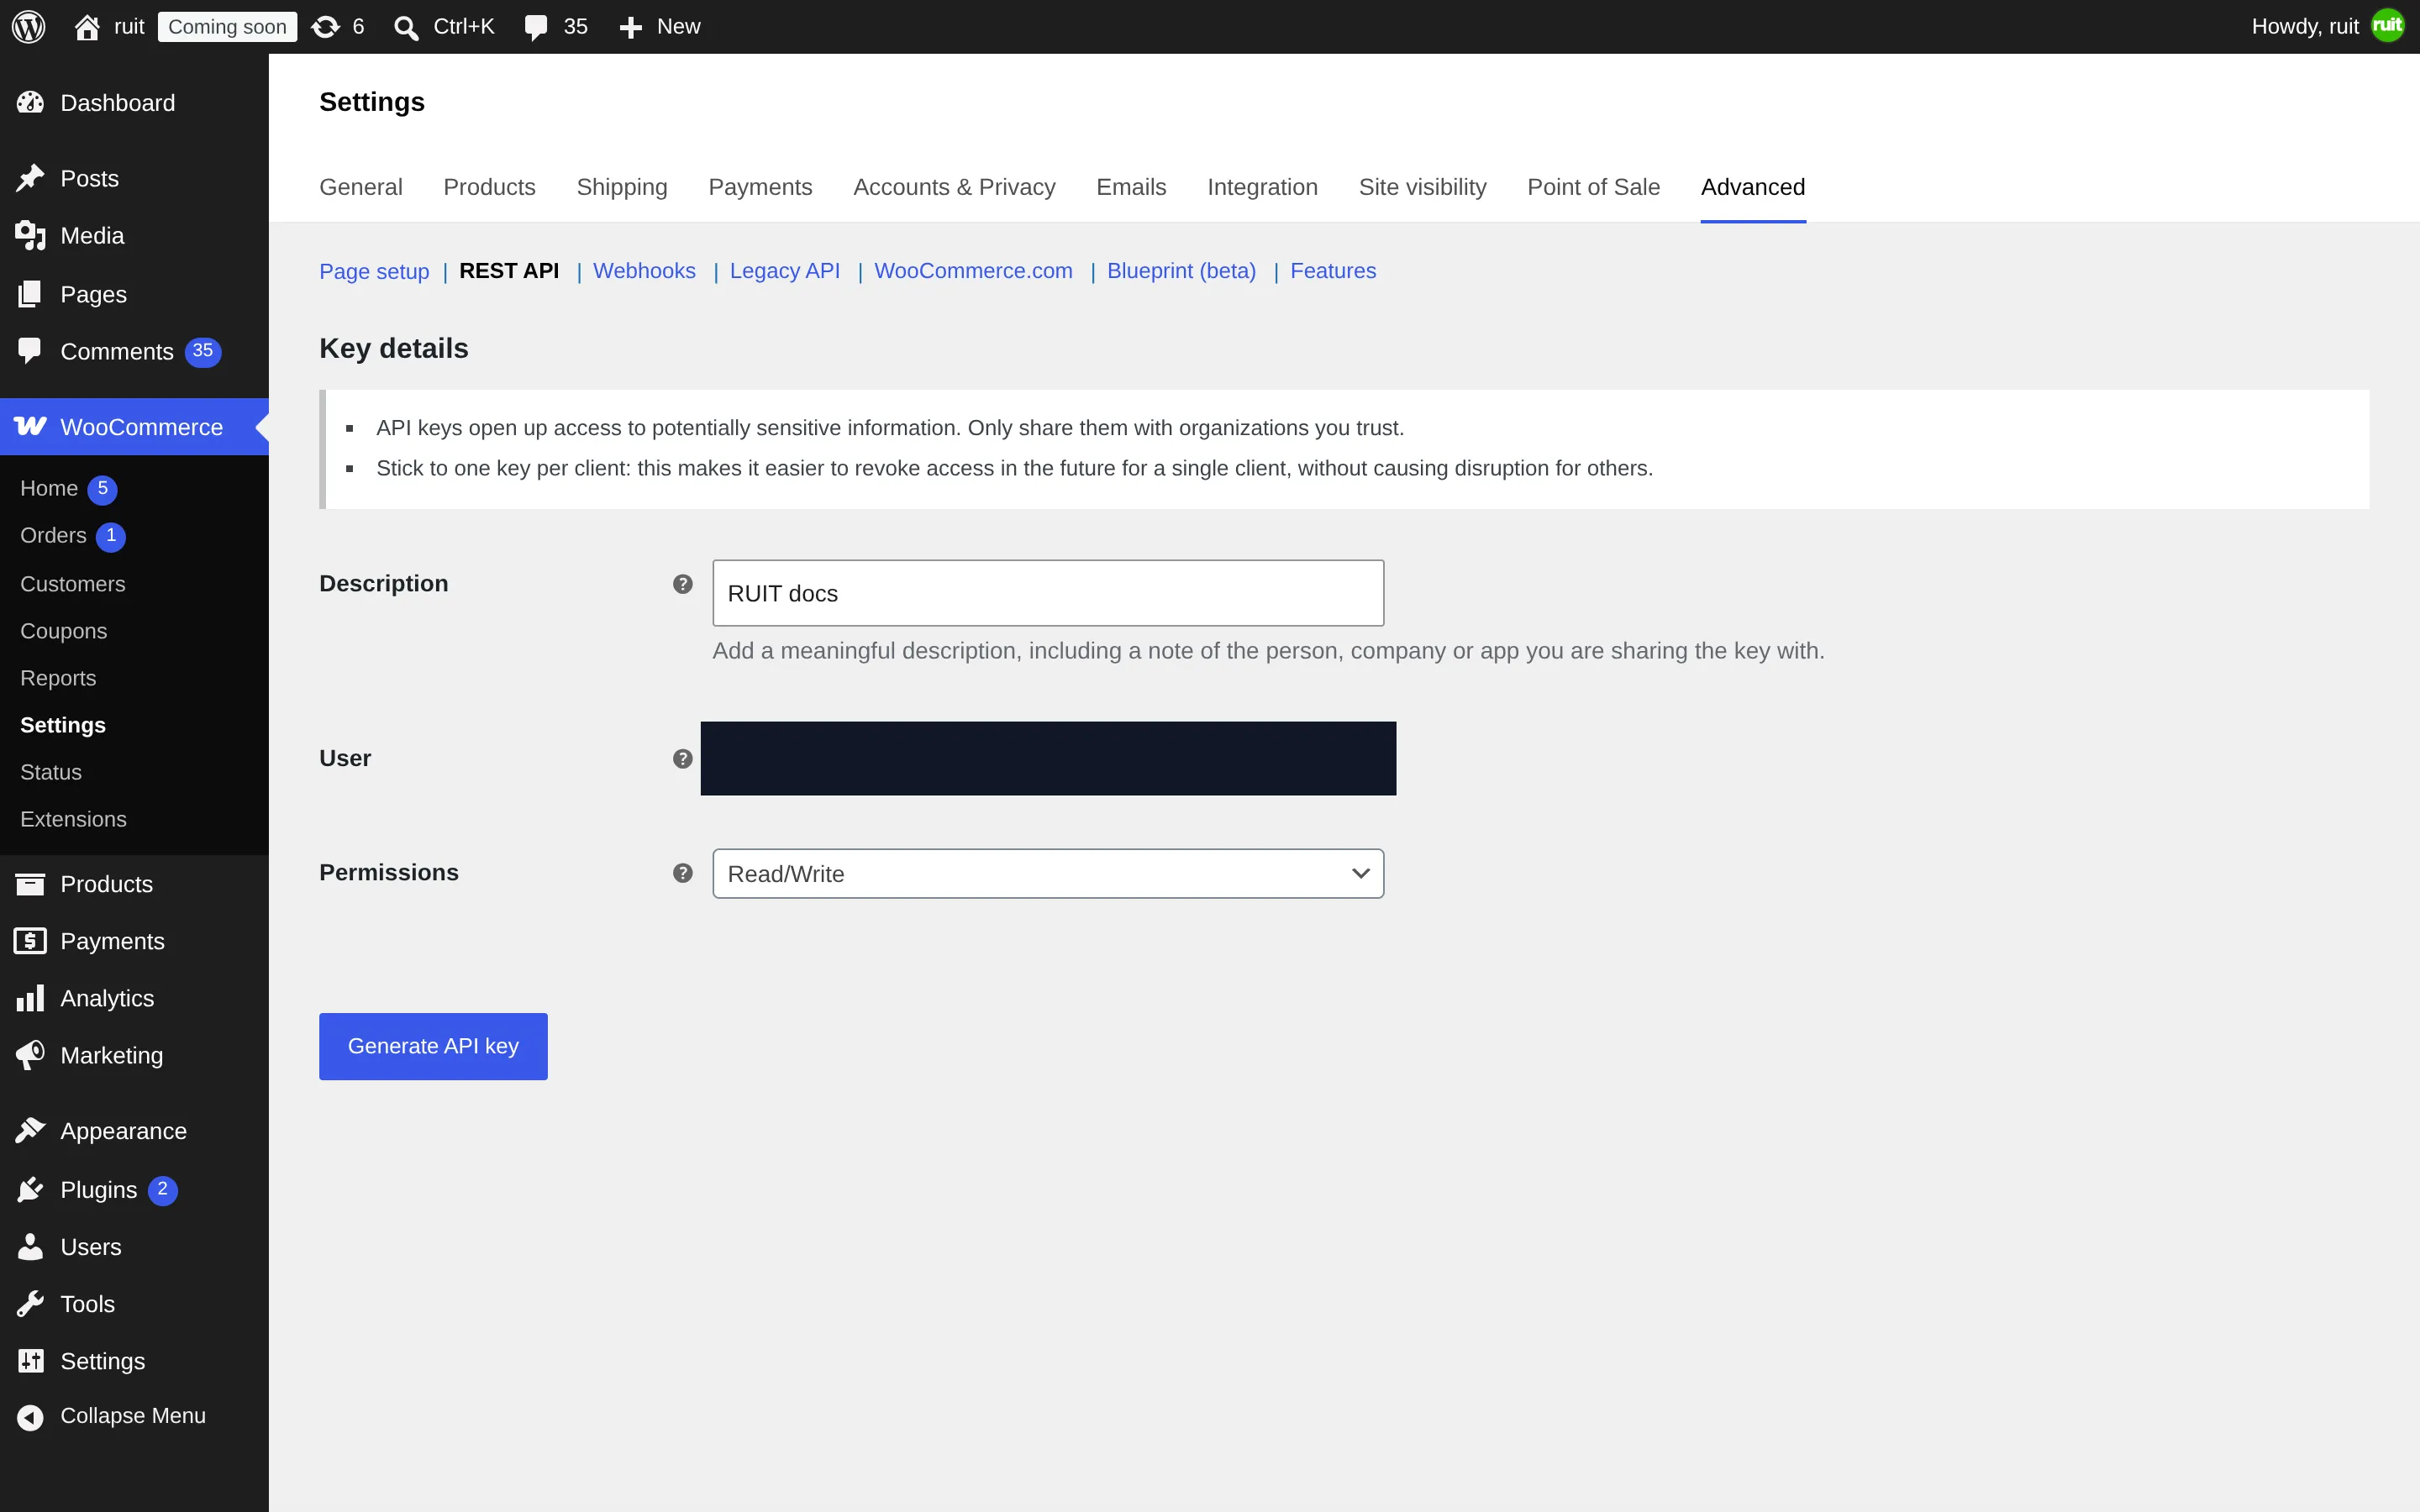
Task: Open WooCommerce Orders submenu item
Action: [53, 536]
